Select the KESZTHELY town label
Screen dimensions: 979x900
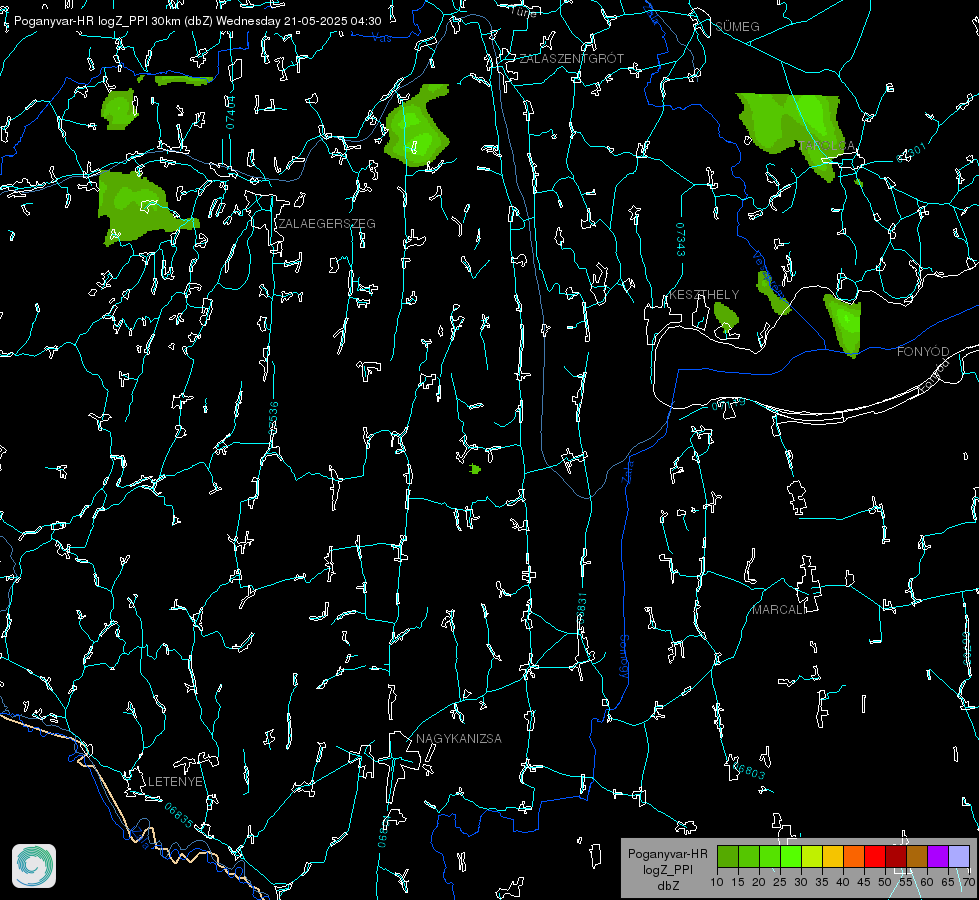tap(704, 294)
